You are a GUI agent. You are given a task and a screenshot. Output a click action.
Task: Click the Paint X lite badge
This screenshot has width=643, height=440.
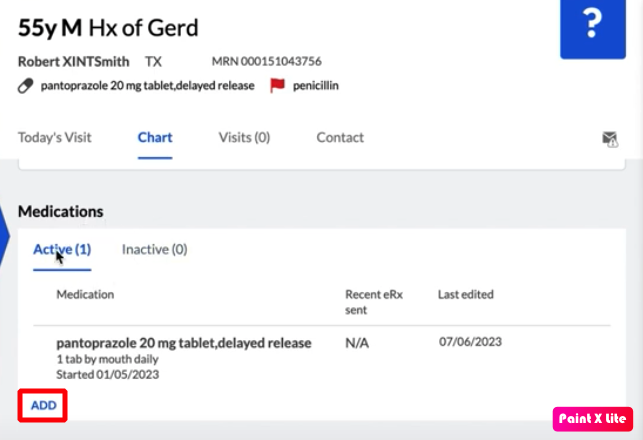pyautogui.click(x=593, y=419)
